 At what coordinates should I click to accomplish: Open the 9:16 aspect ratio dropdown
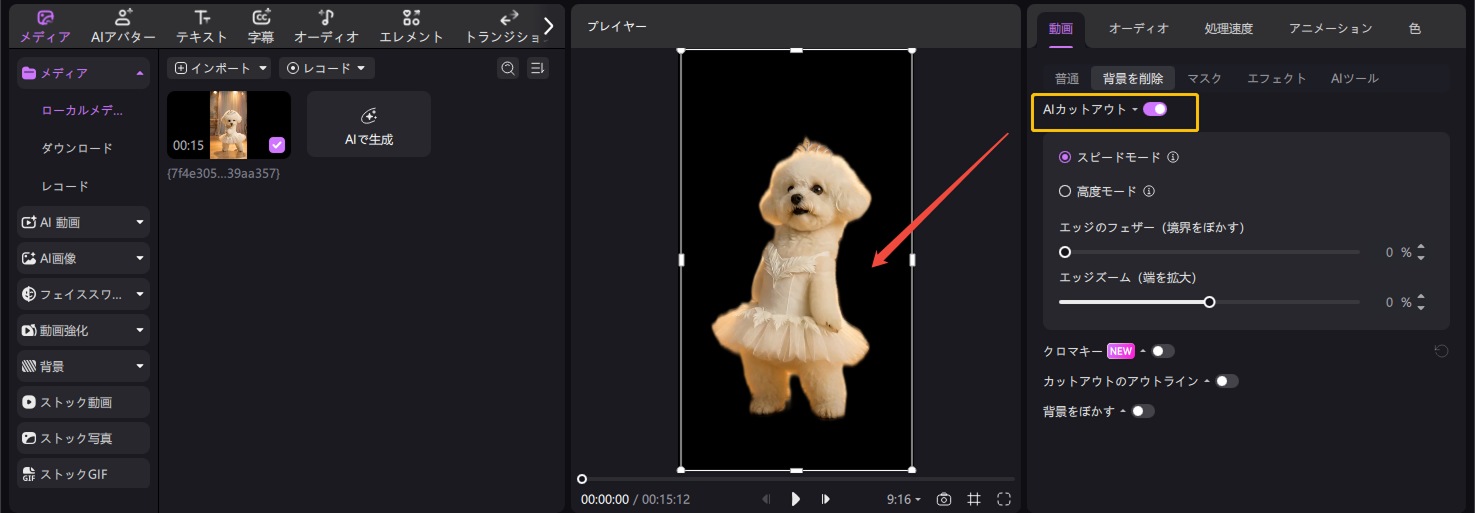point(903,499)
